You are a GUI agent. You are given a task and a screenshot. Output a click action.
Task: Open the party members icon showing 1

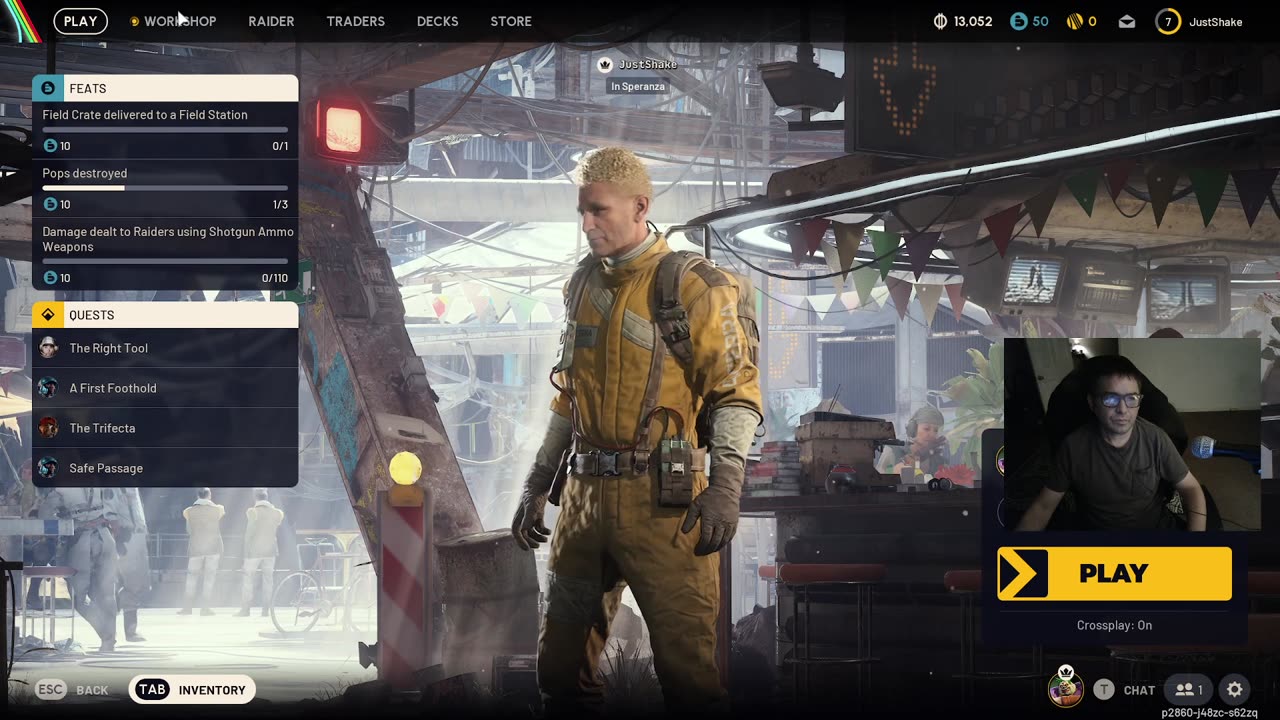1188,689
